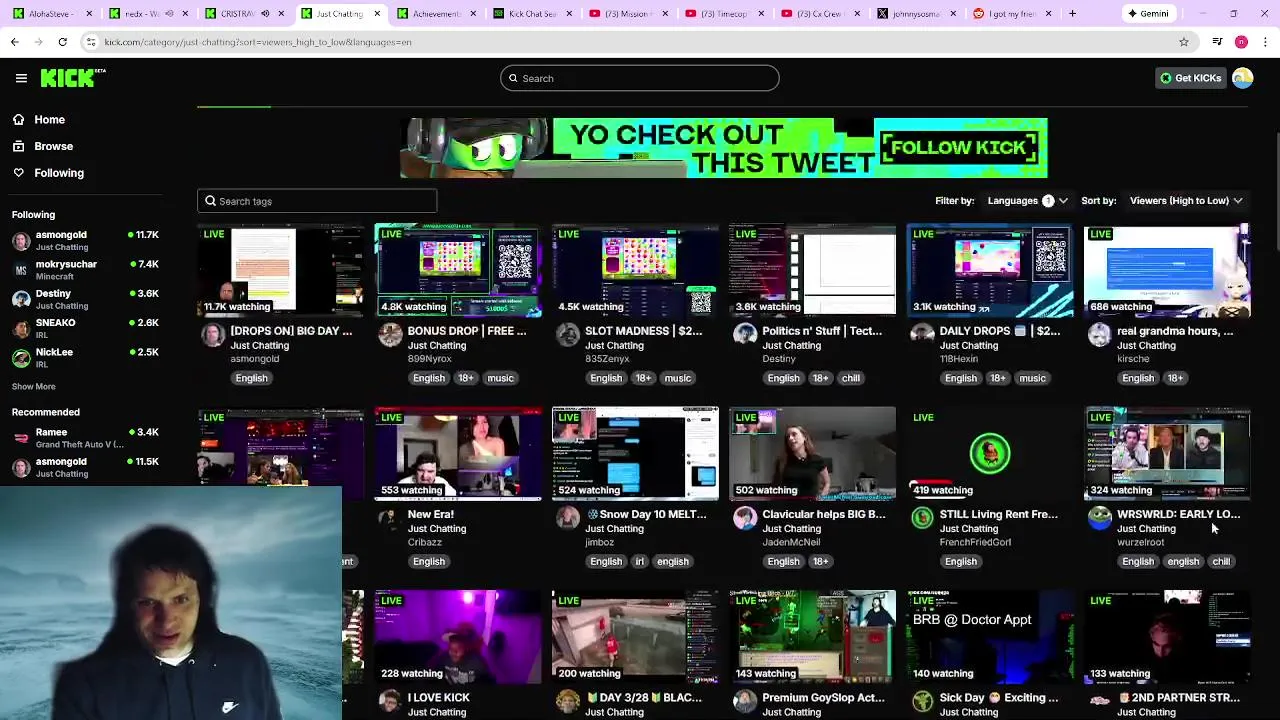
Task: Click the user profile avatar top right
Action: pyautogui.click(x=1242, y=78)
